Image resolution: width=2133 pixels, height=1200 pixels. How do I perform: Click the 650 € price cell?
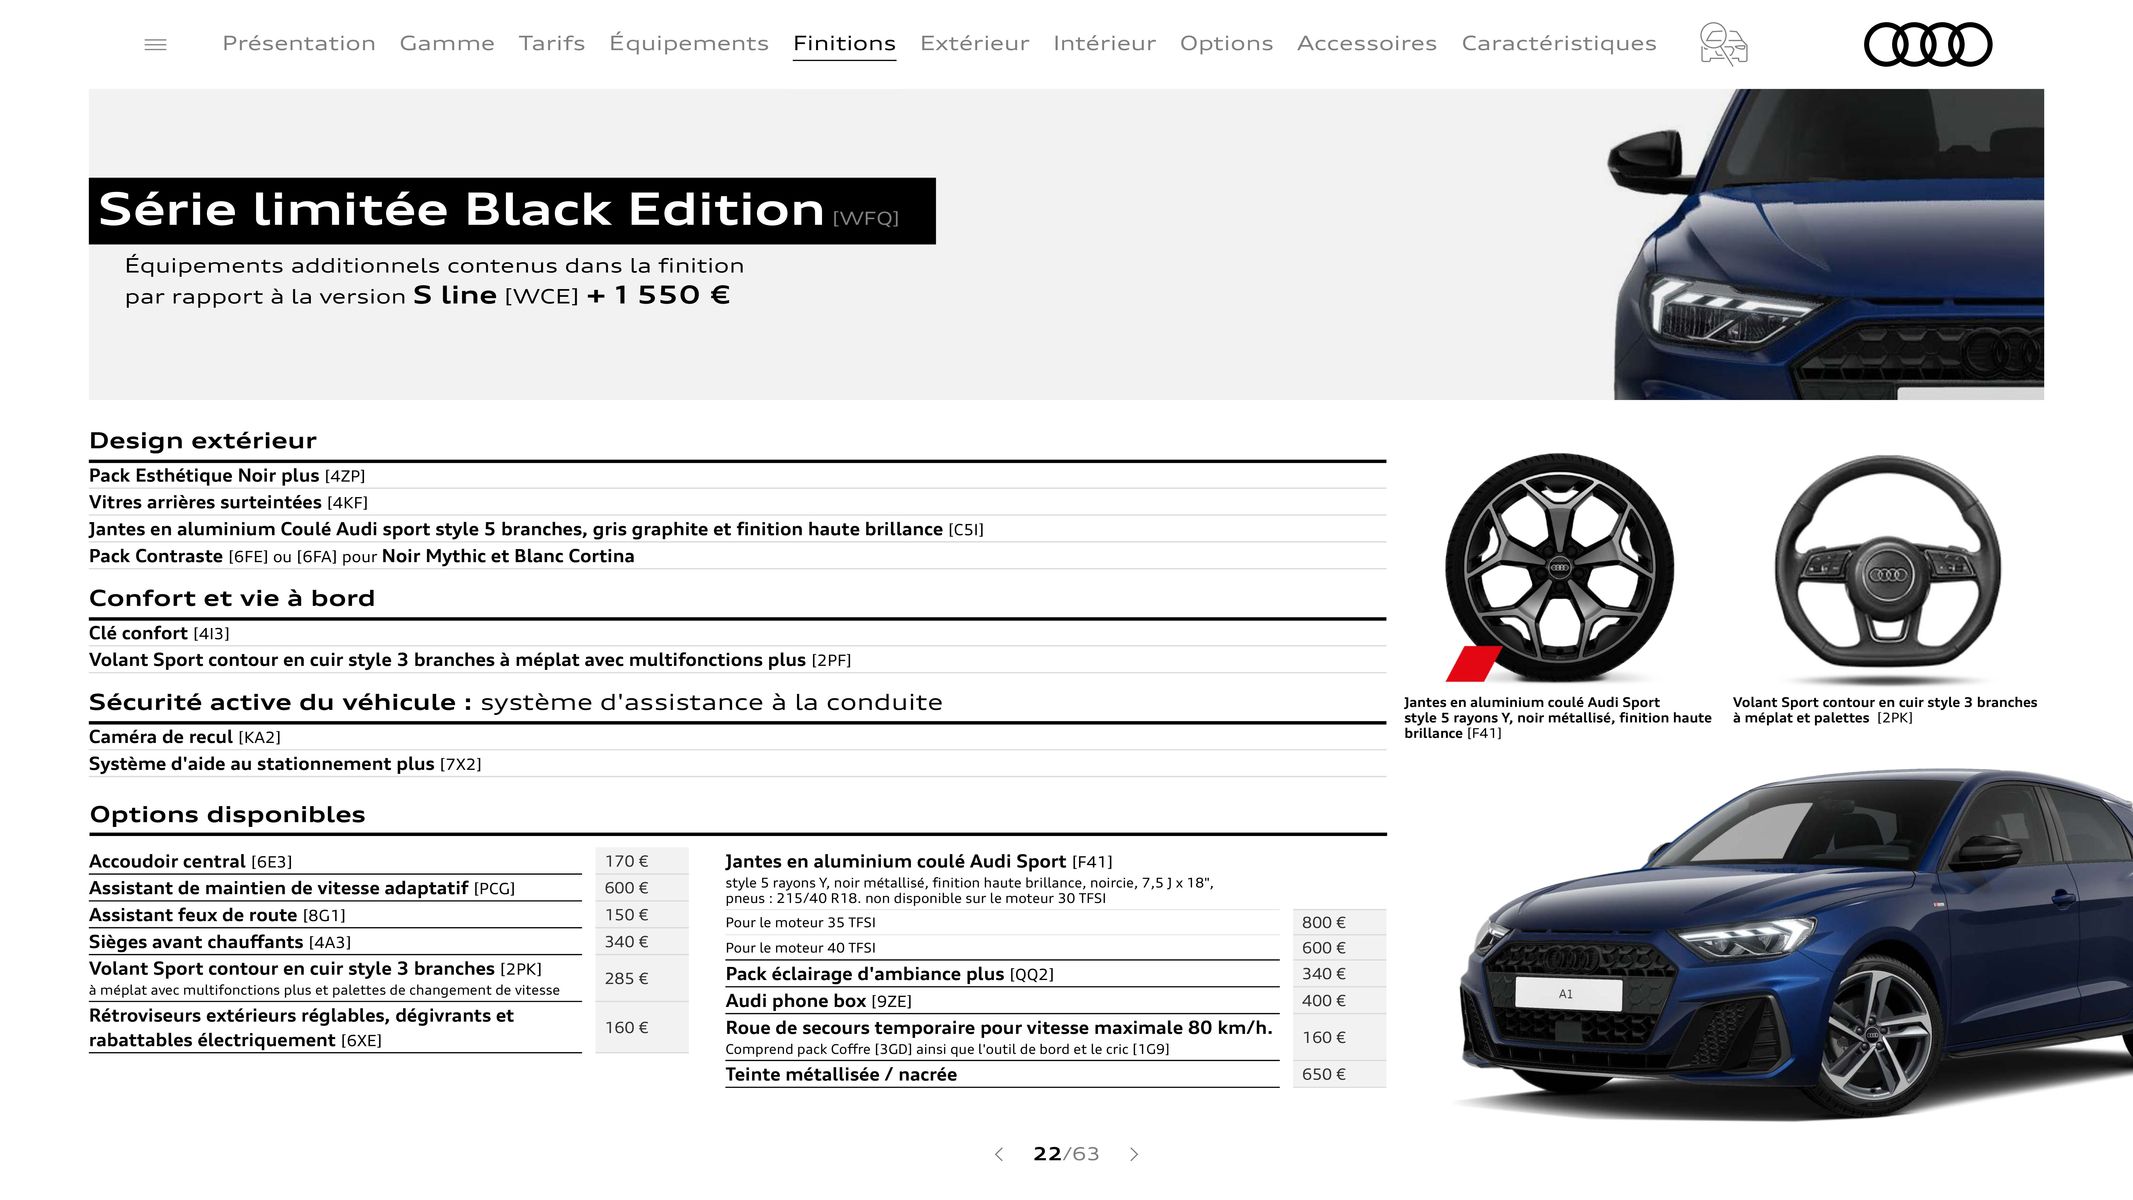point(1339,1074)
